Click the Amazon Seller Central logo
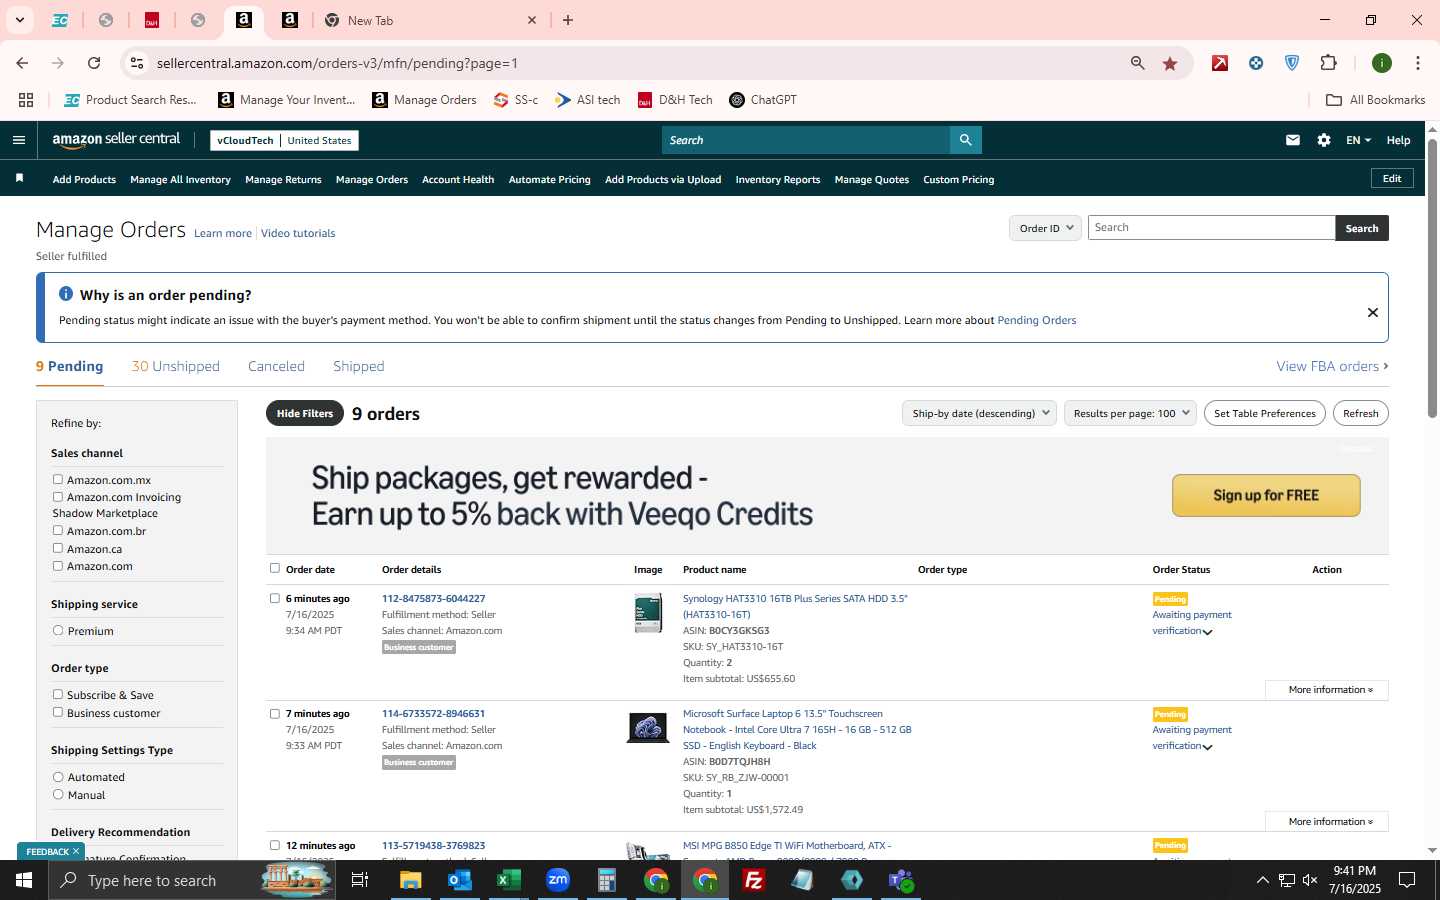 (116, 140)
